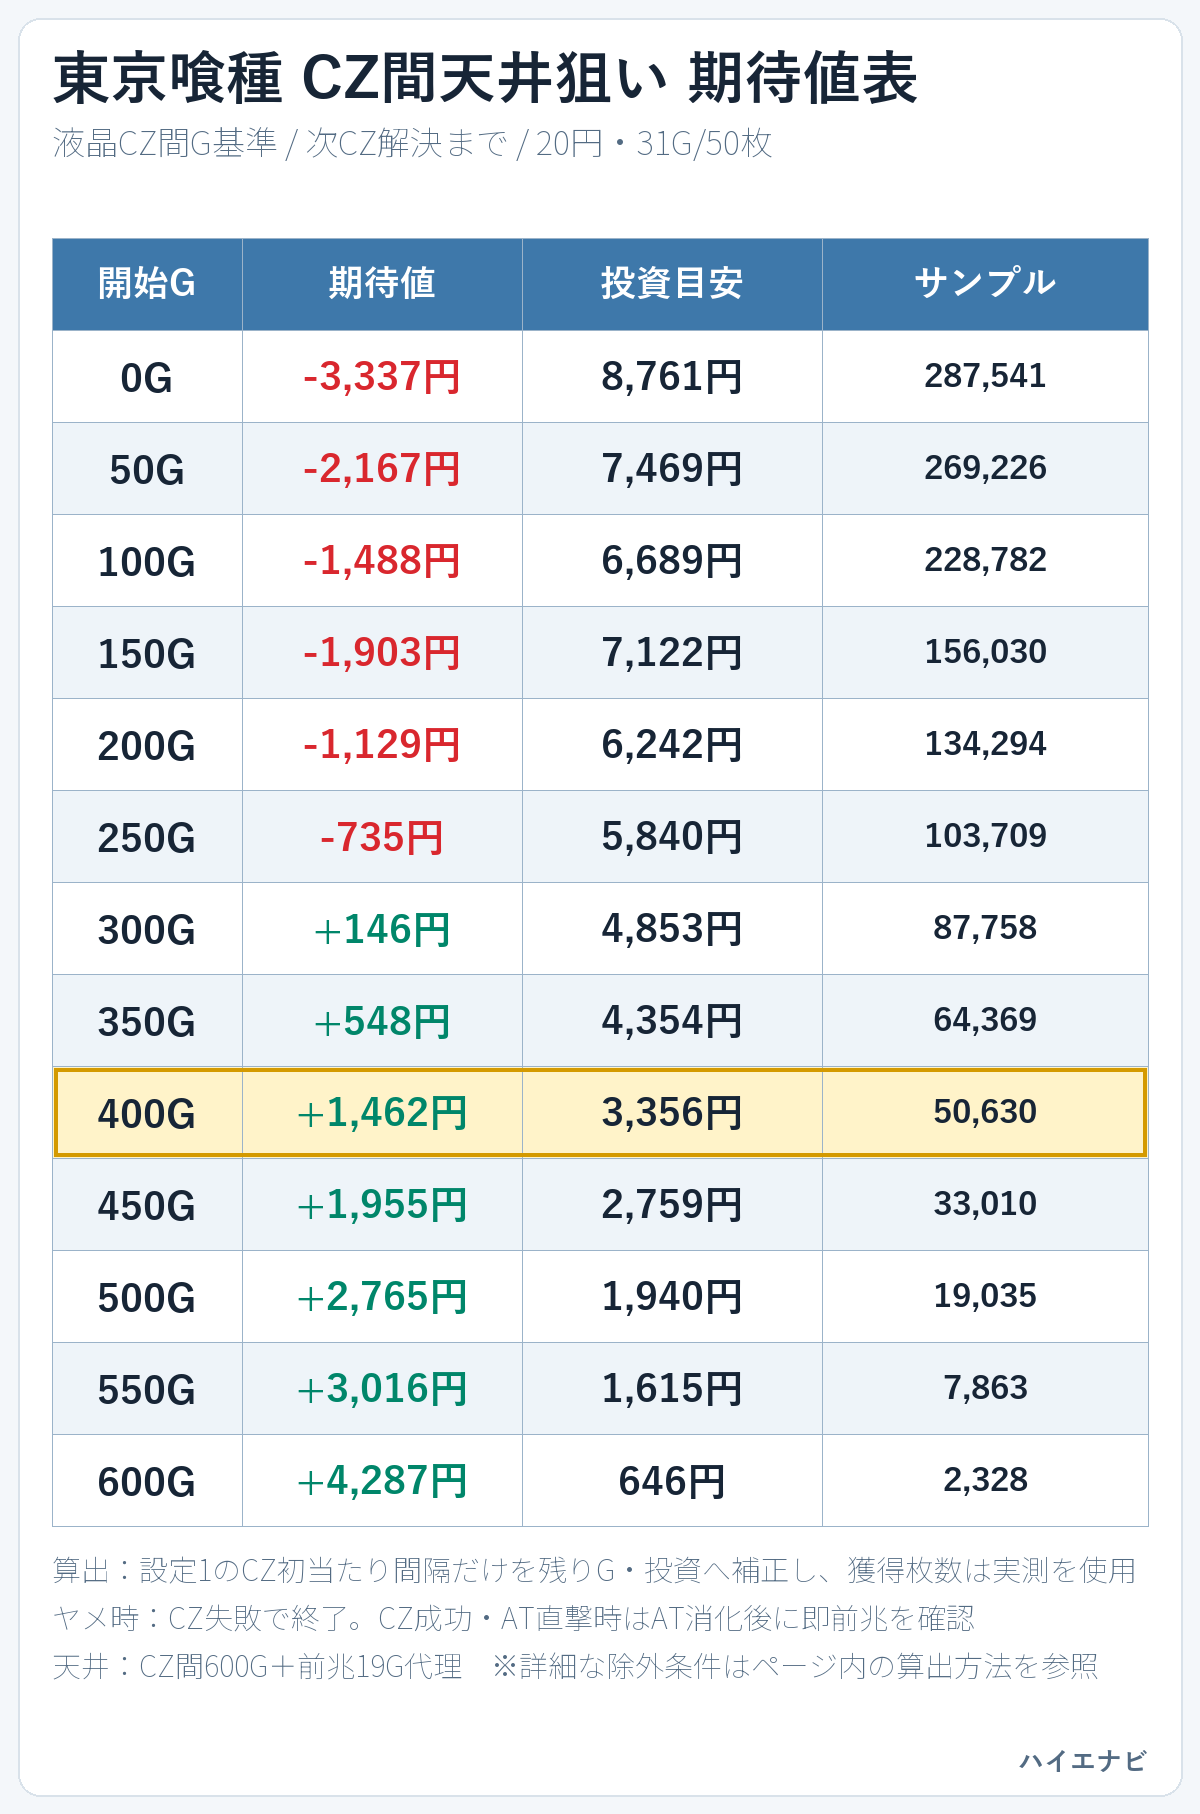Click the 3,356円 investment cell
The height and width of the screenshot is (1814, 1200).
[672, 1113]
